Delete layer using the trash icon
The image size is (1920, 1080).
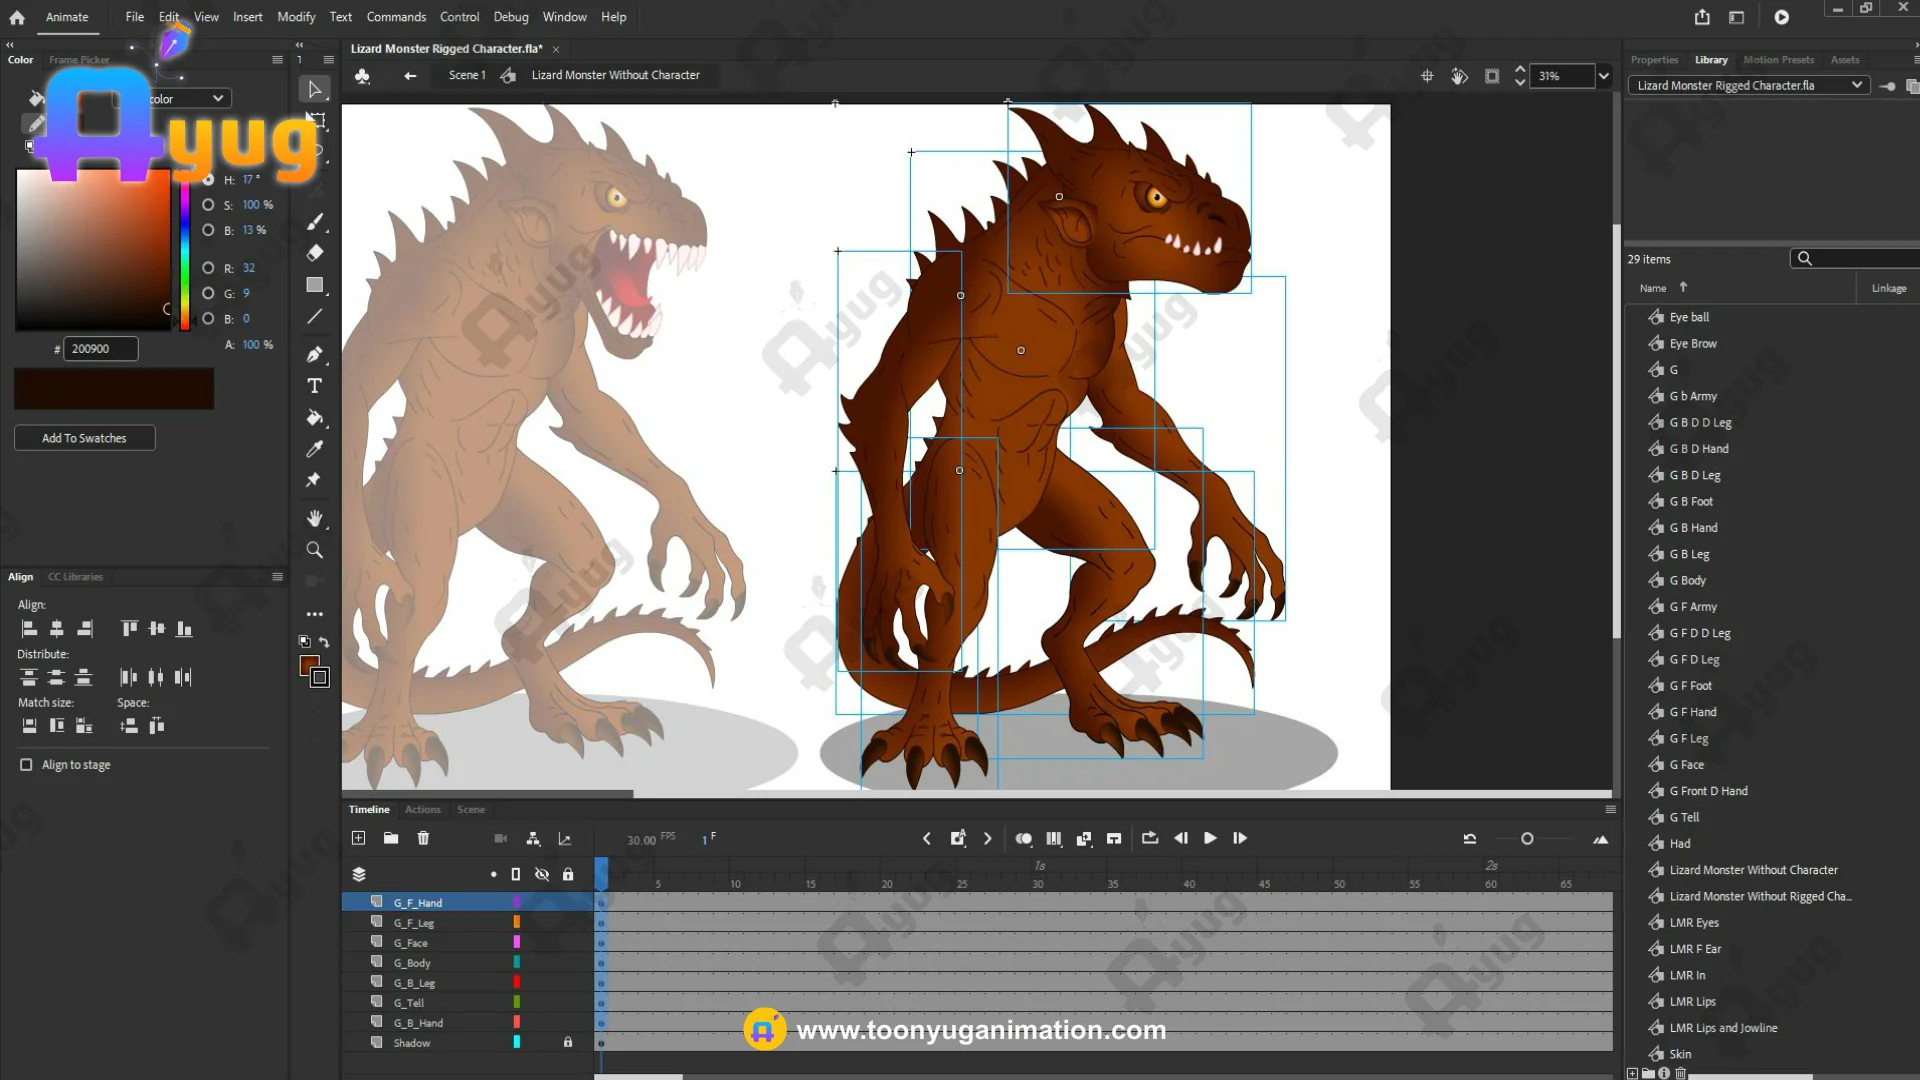(x=423, y=838)
